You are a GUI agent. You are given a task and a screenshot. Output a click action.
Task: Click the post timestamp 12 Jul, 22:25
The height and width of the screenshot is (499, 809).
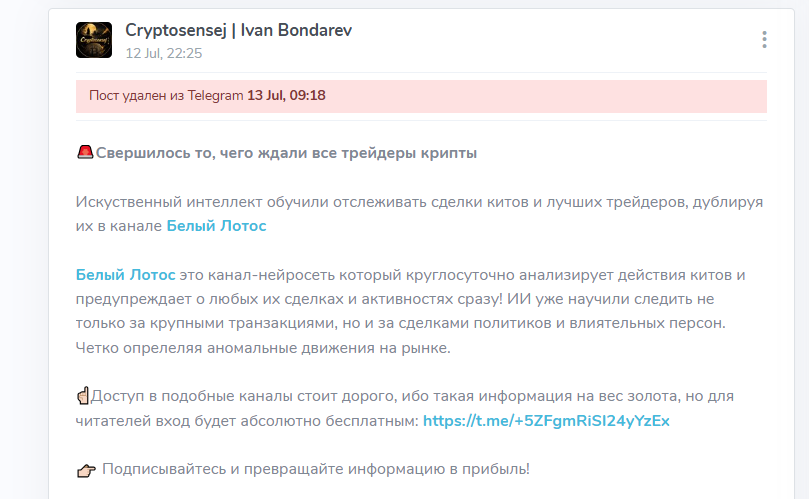click(164, 53)
